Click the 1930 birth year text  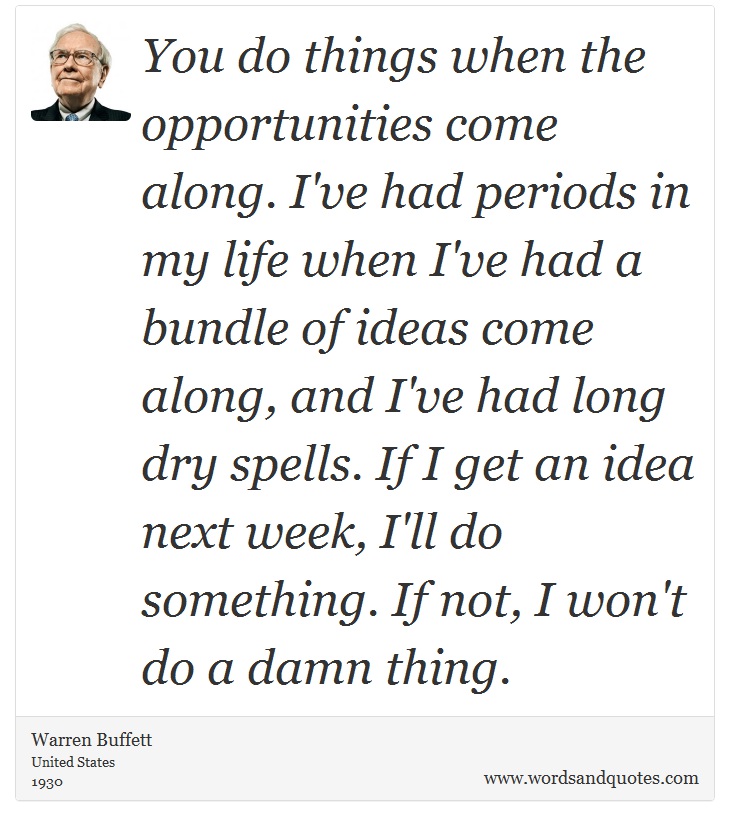tap(47, 782)
